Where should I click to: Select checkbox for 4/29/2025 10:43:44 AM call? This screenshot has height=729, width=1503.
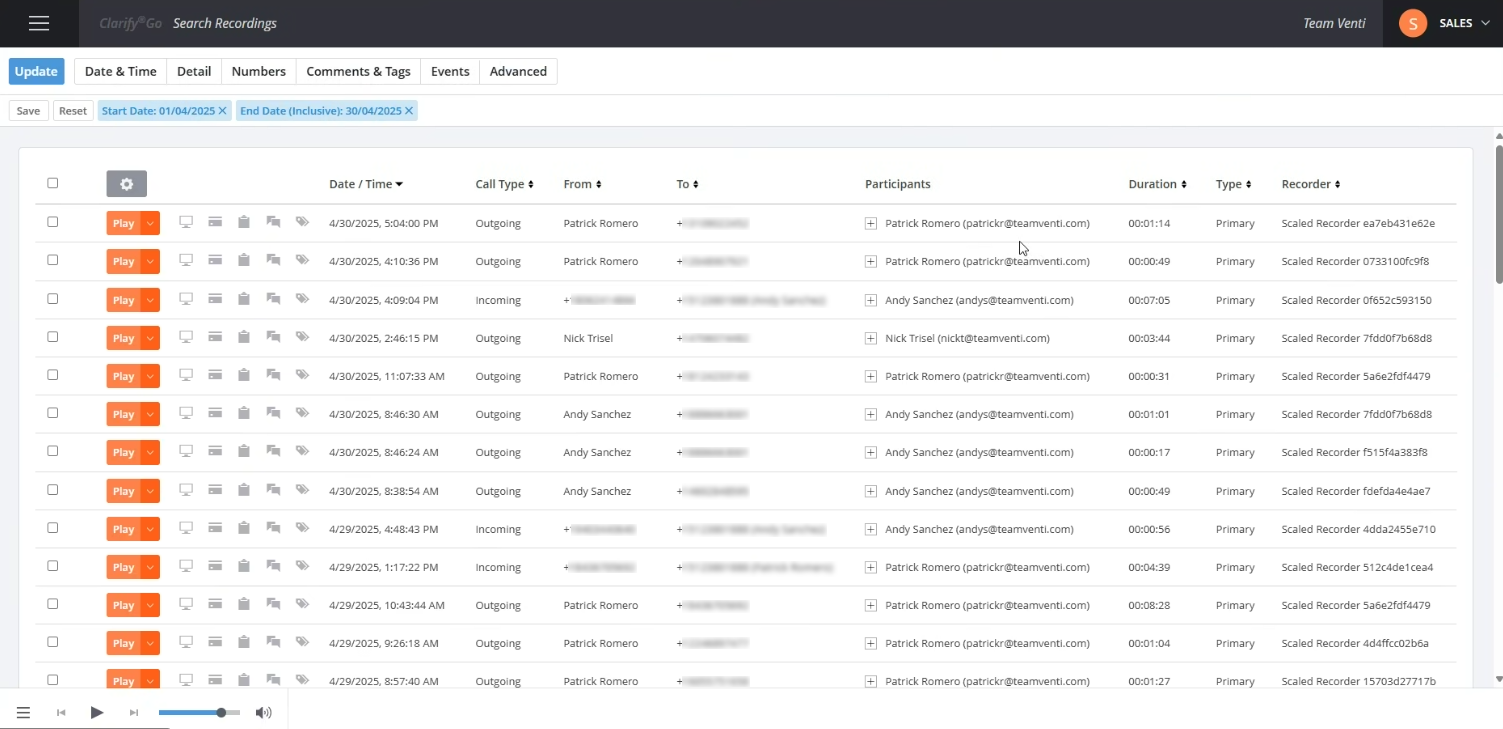tap(53, 604)
